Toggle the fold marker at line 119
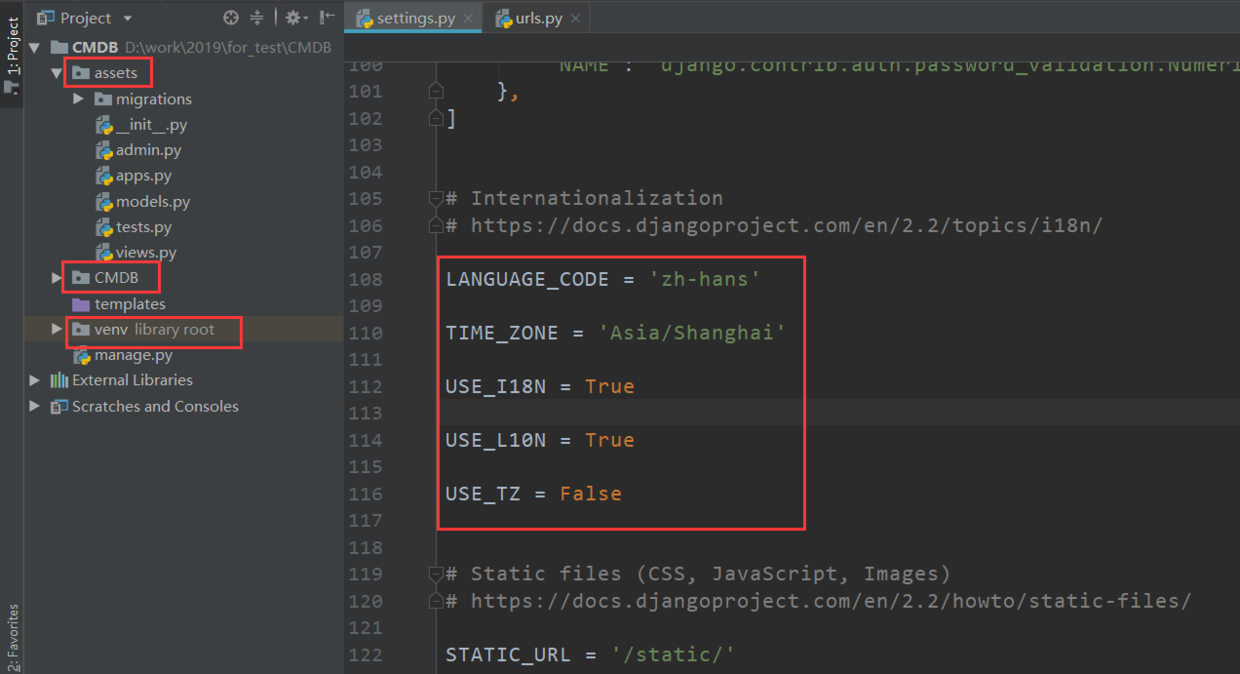This screenshot has width=1240, height=674. [435, 574]
